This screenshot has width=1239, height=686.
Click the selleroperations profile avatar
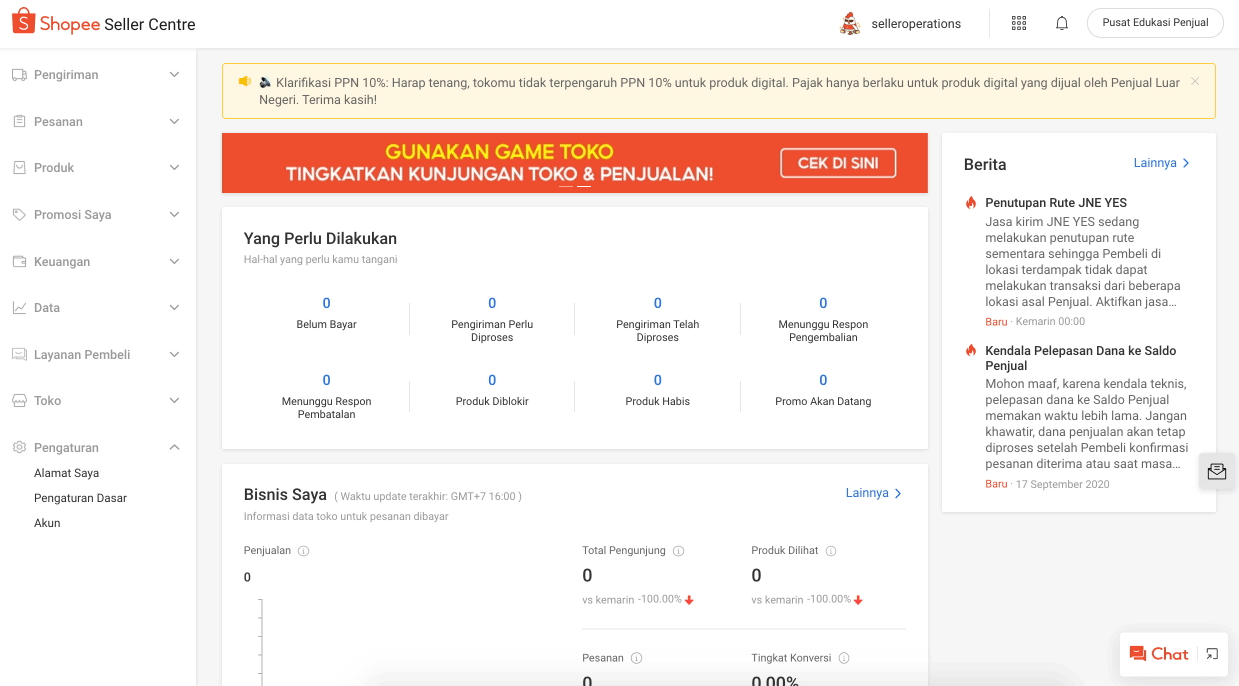point(850,23)
